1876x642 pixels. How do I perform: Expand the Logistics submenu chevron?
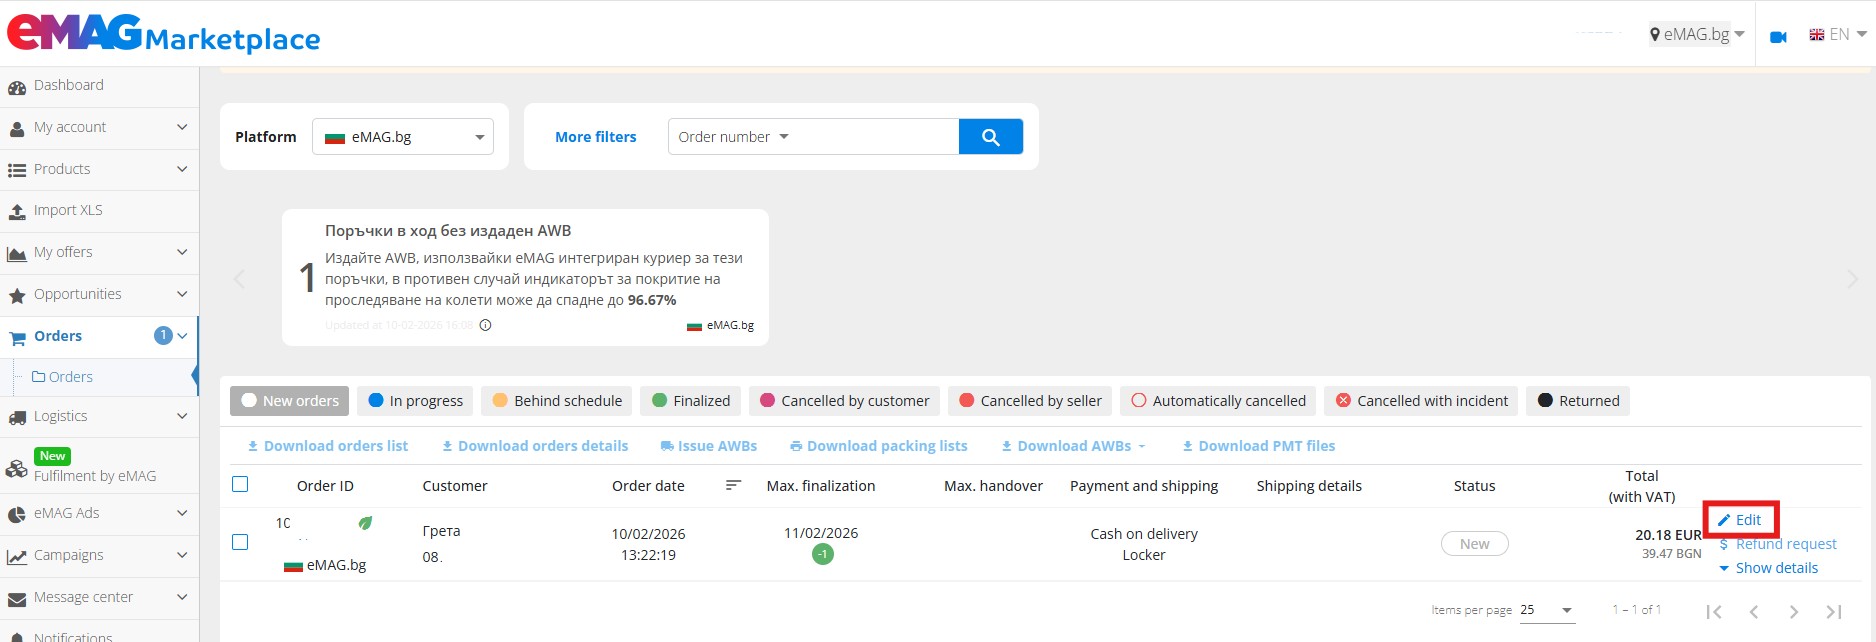tap(182, 416)
